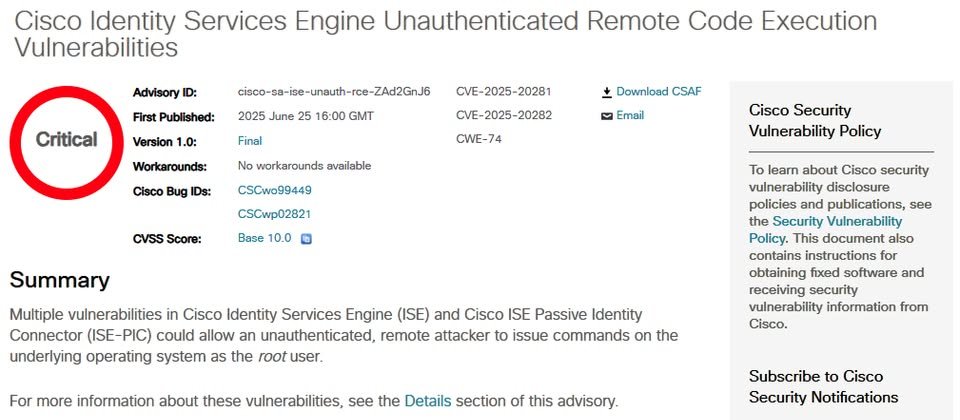Screen dimensions: 960x420
Task: Click the Base 10.0 CVSS score link
Action: point(264,238)
